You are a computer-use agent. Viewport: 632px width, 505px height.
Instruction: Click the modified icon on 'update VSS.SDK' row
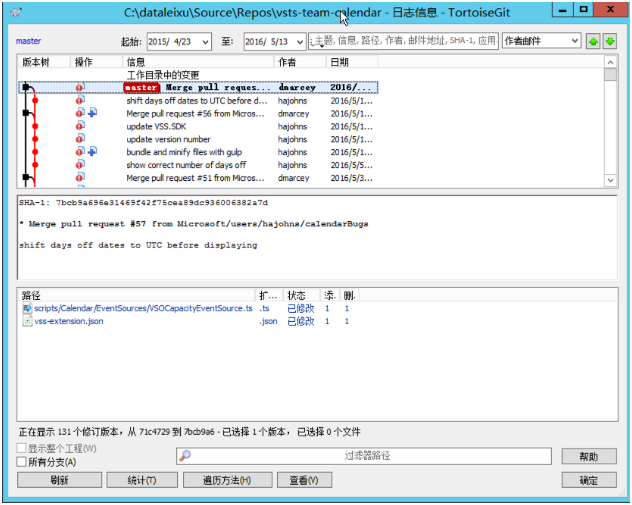coord(80,126)
